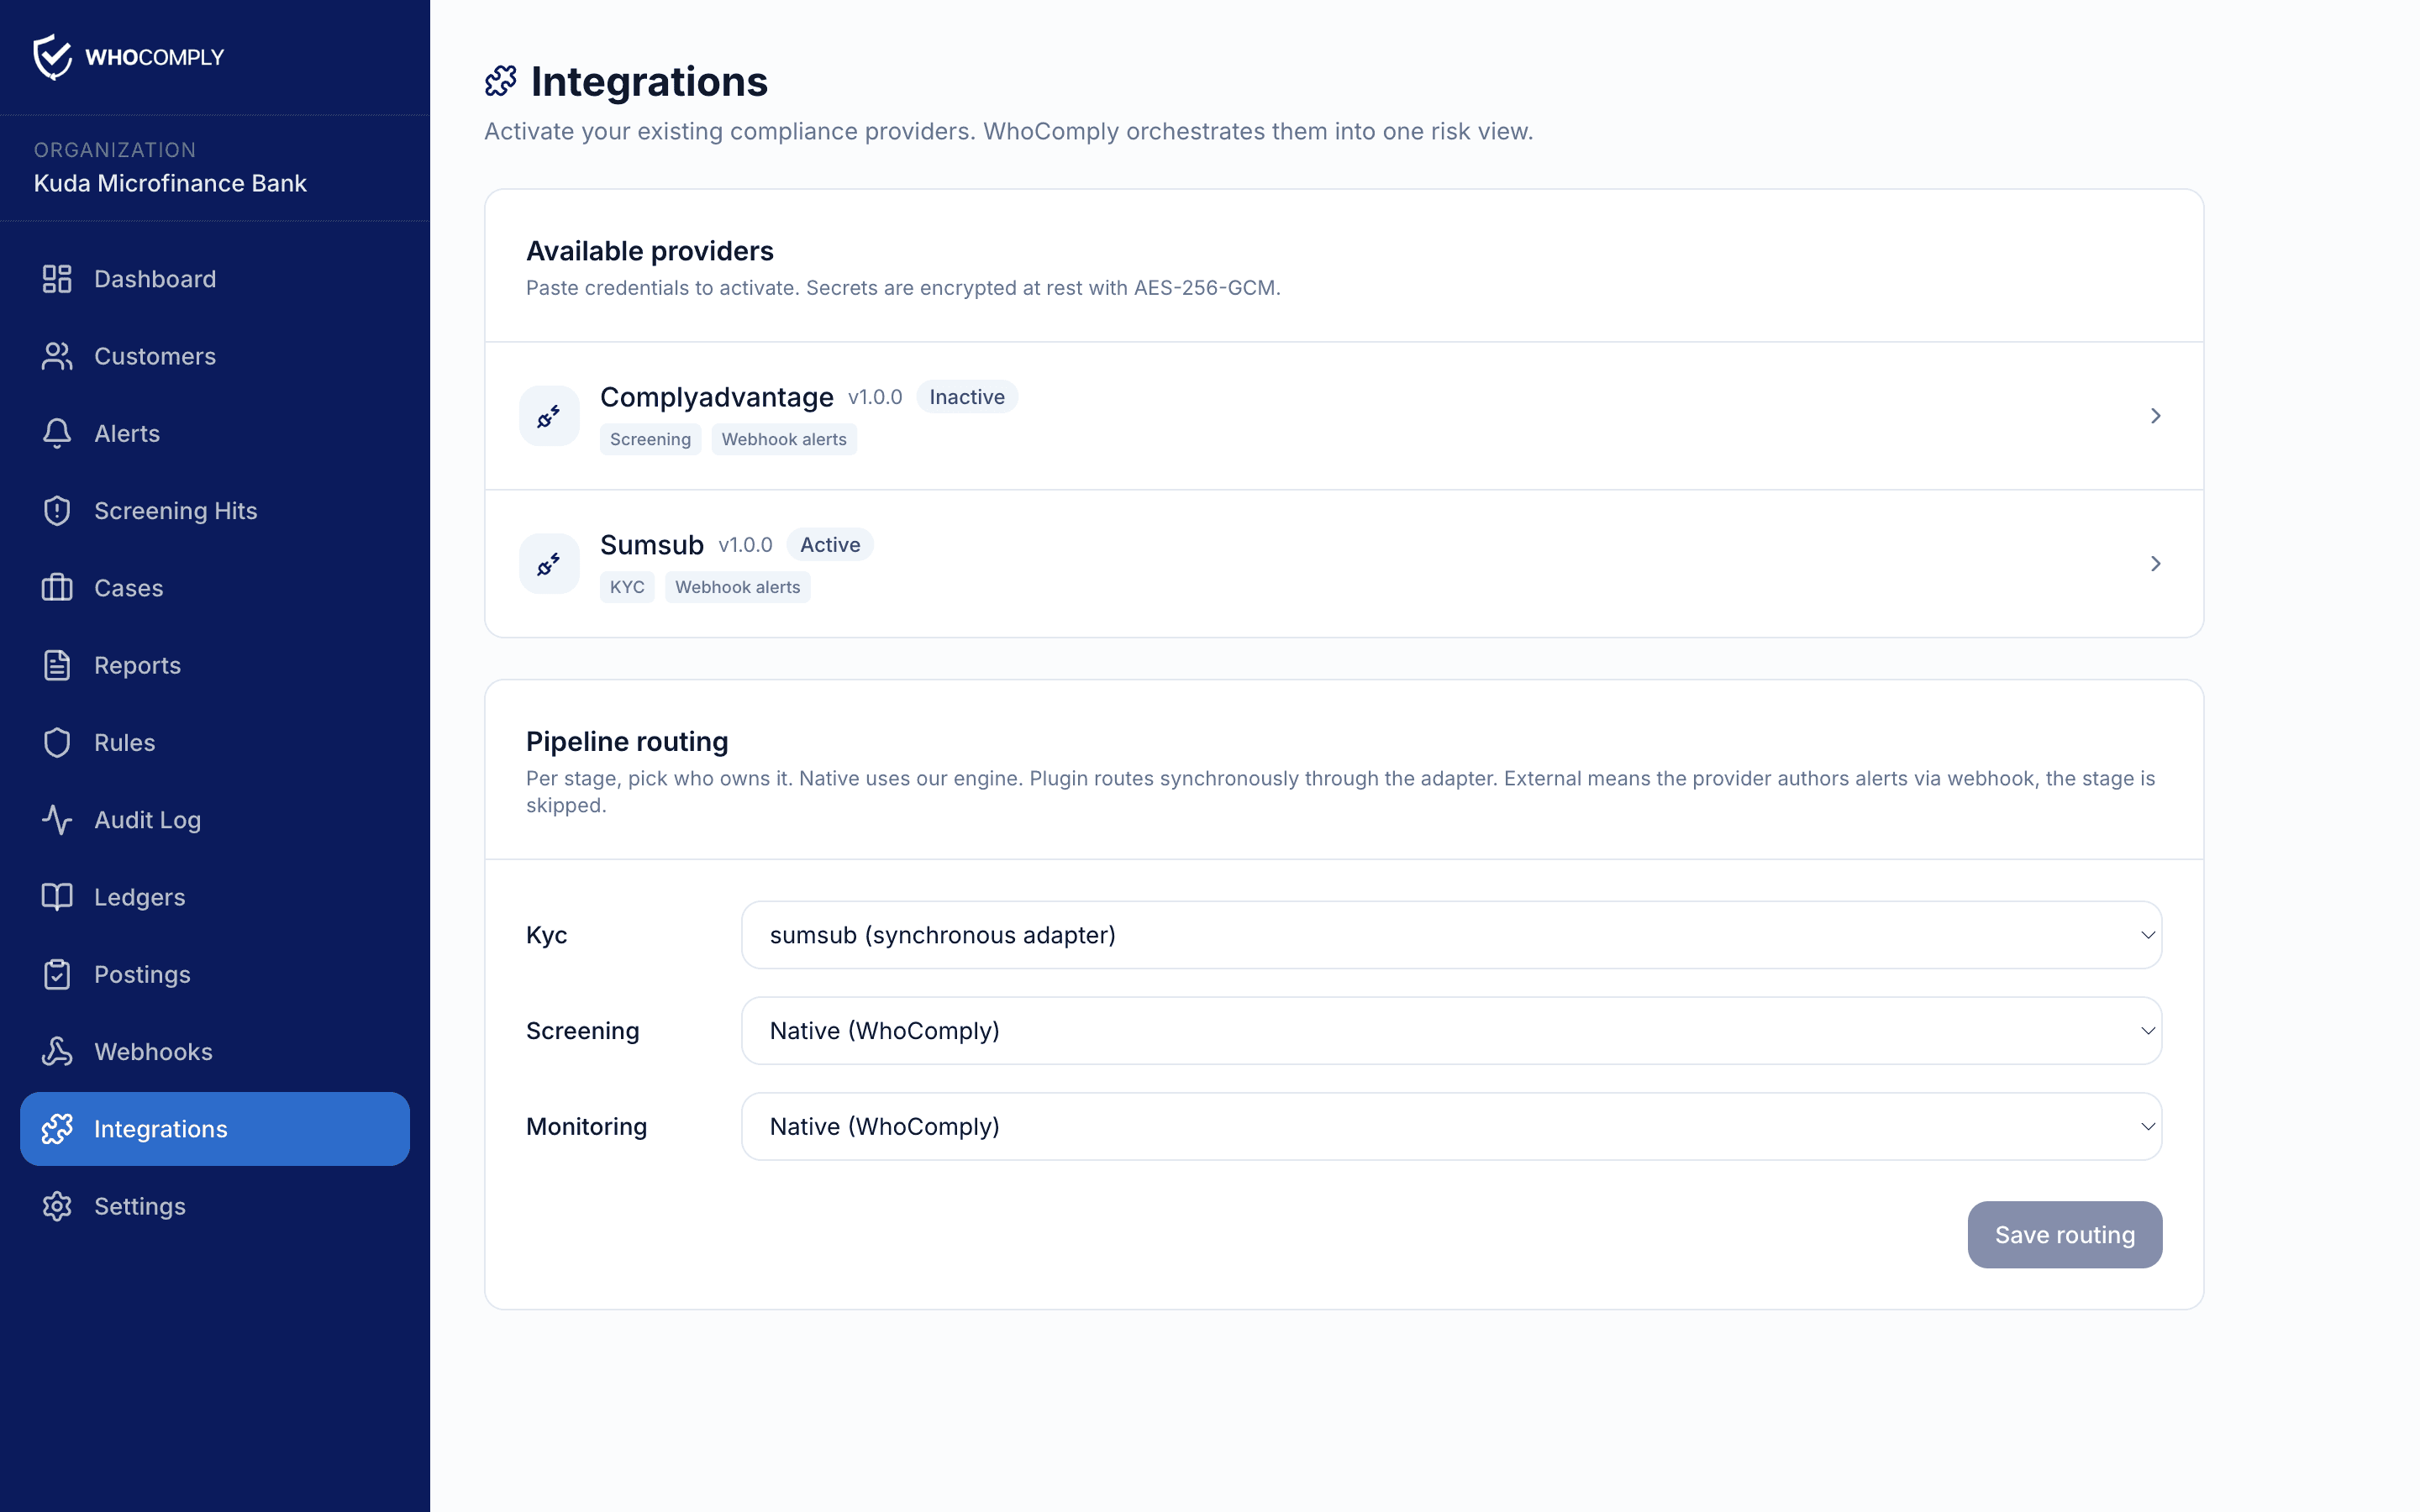The width and height of the screenshot is (2420, 1512).
Task: Click the Complyadvantage plug icon
Action: (x=549, y=416)
